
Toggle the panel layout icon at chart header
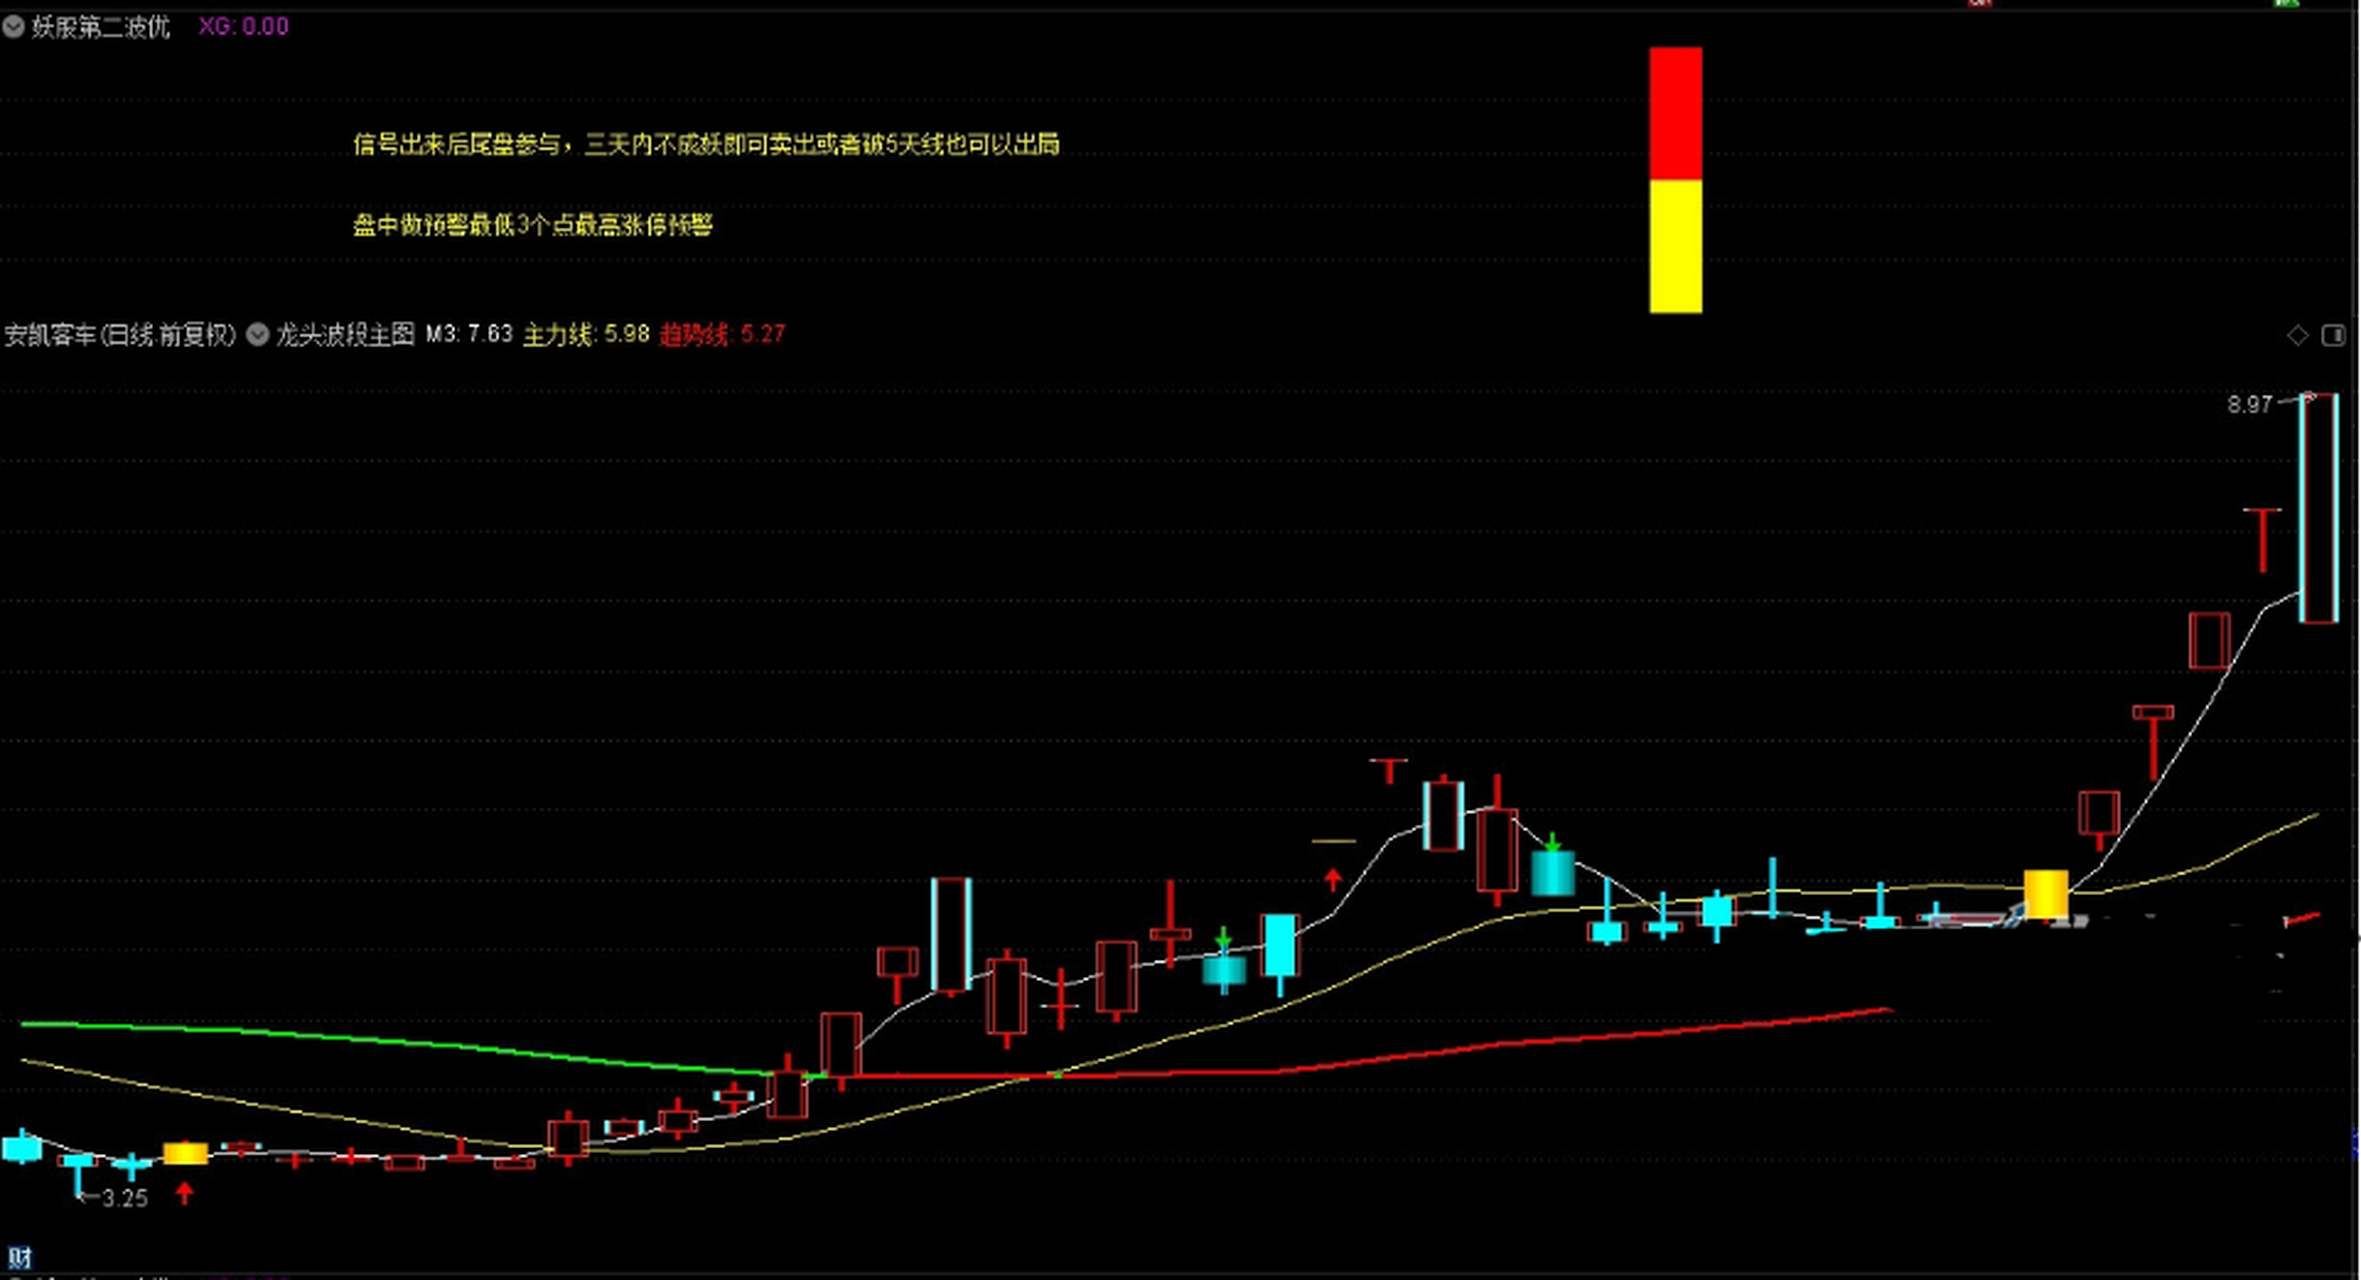click(x=2333, y=335)
